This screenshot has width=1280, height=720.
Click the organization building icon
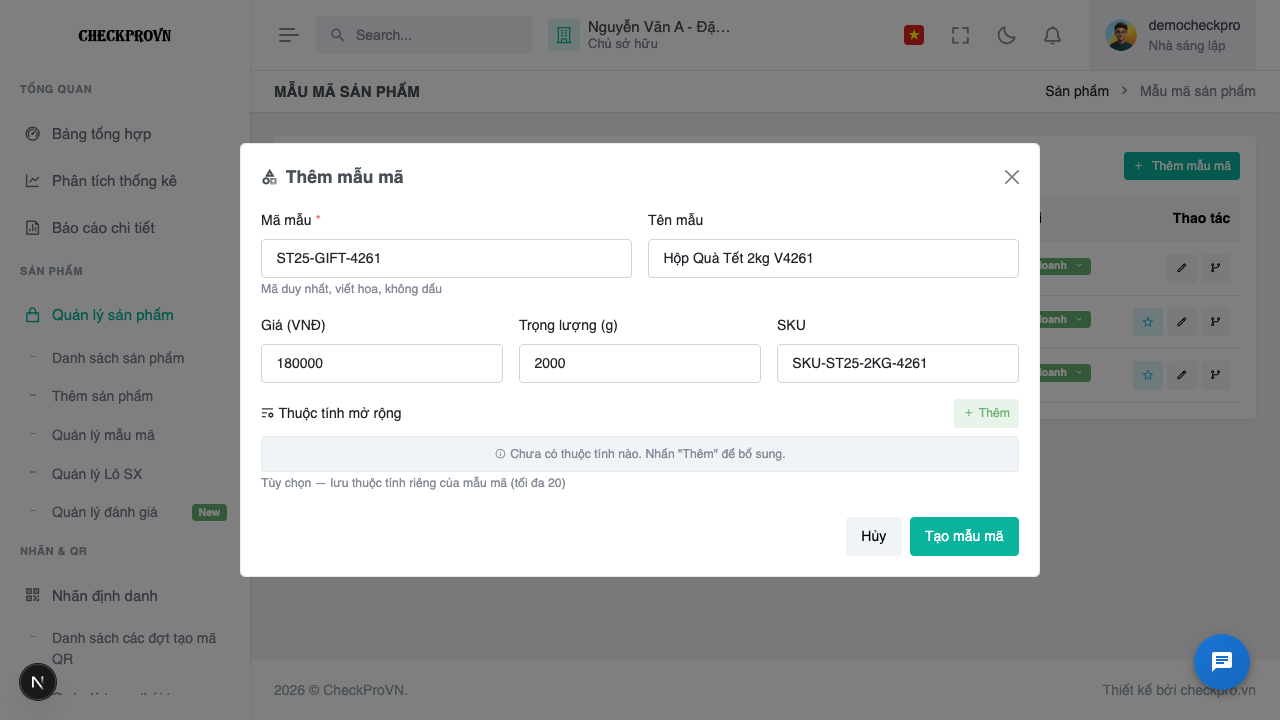pos(564,35)
